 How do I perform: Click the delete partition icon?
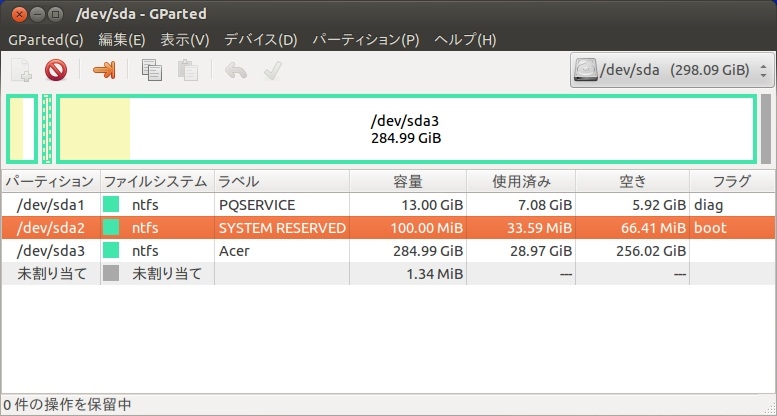click(55, 71)
